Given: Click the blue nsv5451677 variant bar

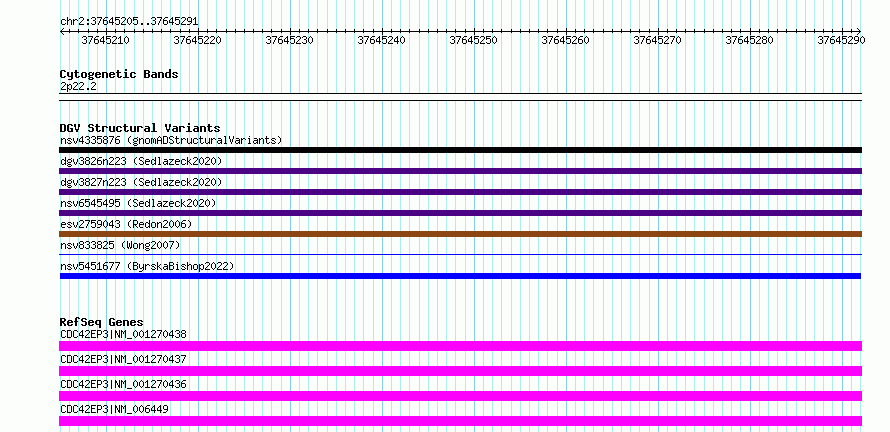Looking at the screenshot, I should tap(460, 276).
